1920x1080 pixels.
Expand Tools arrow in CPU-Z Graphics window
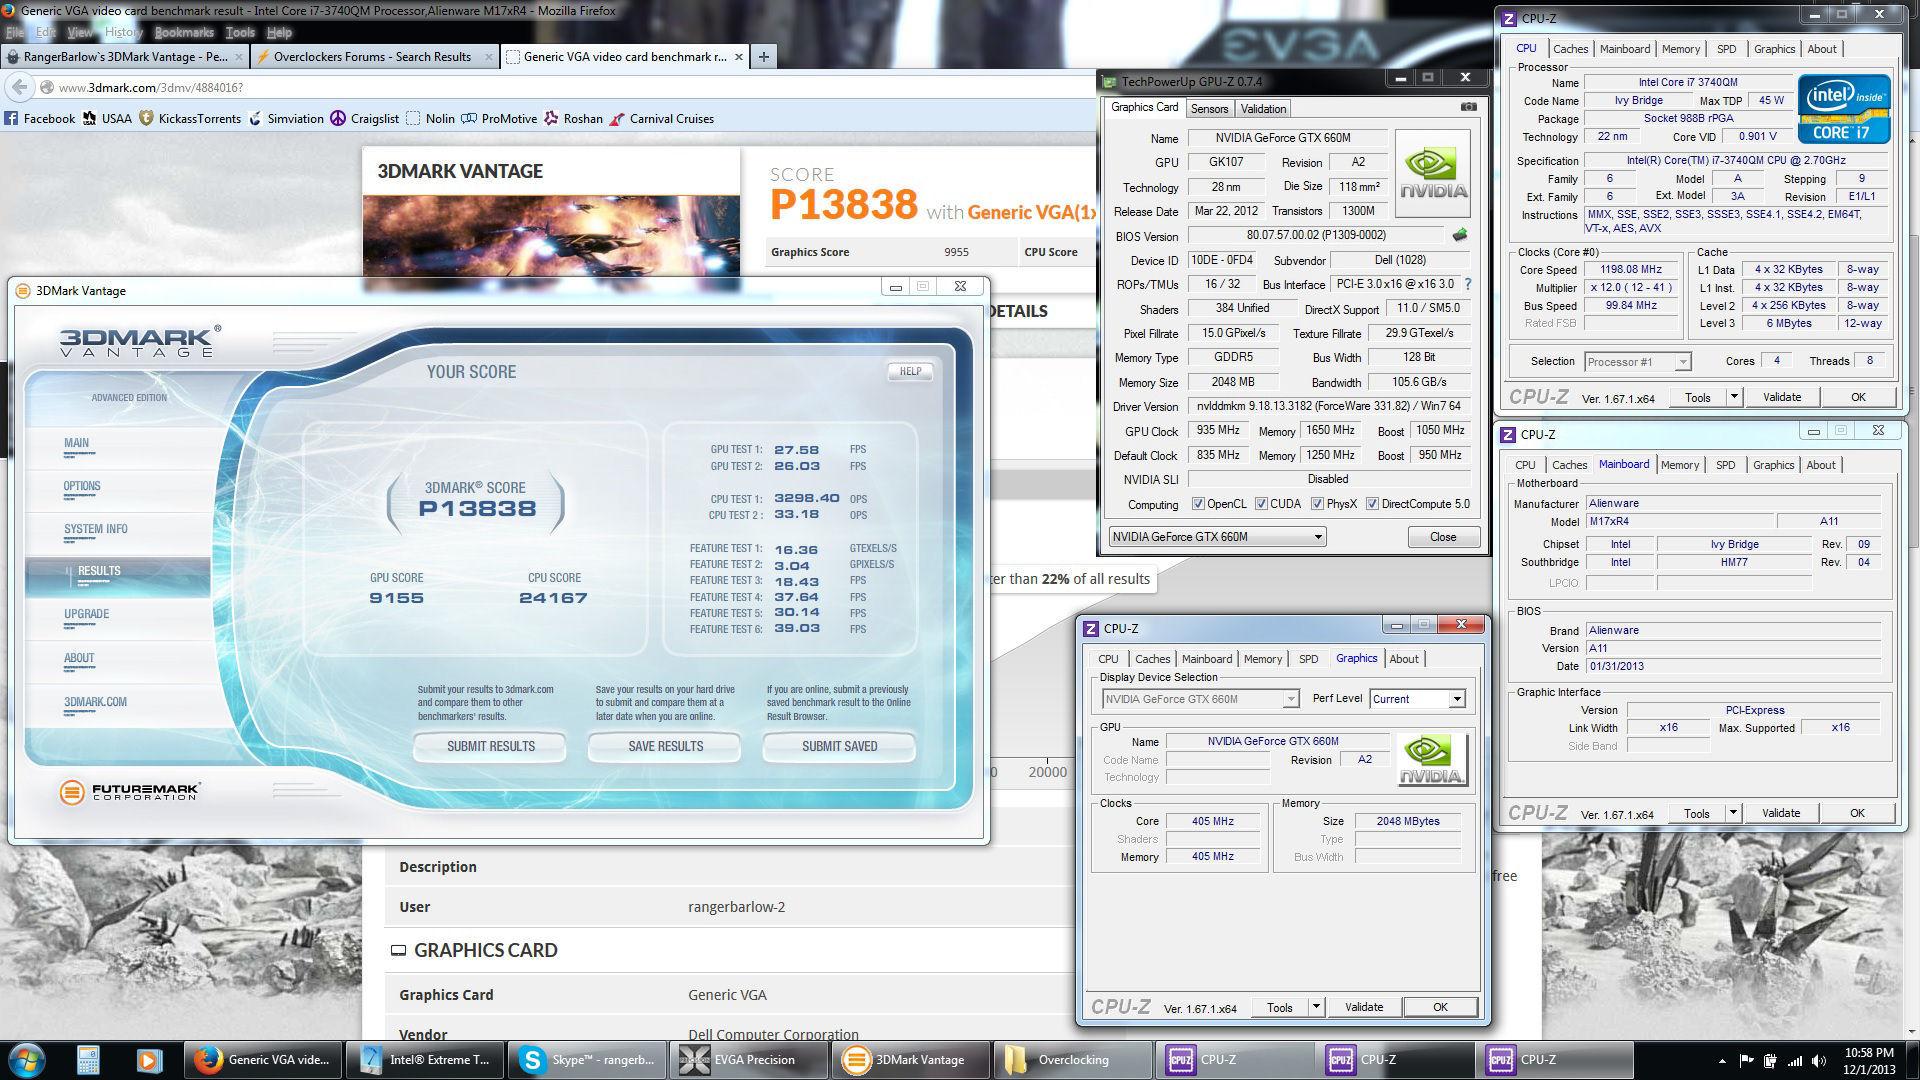1316,1007
